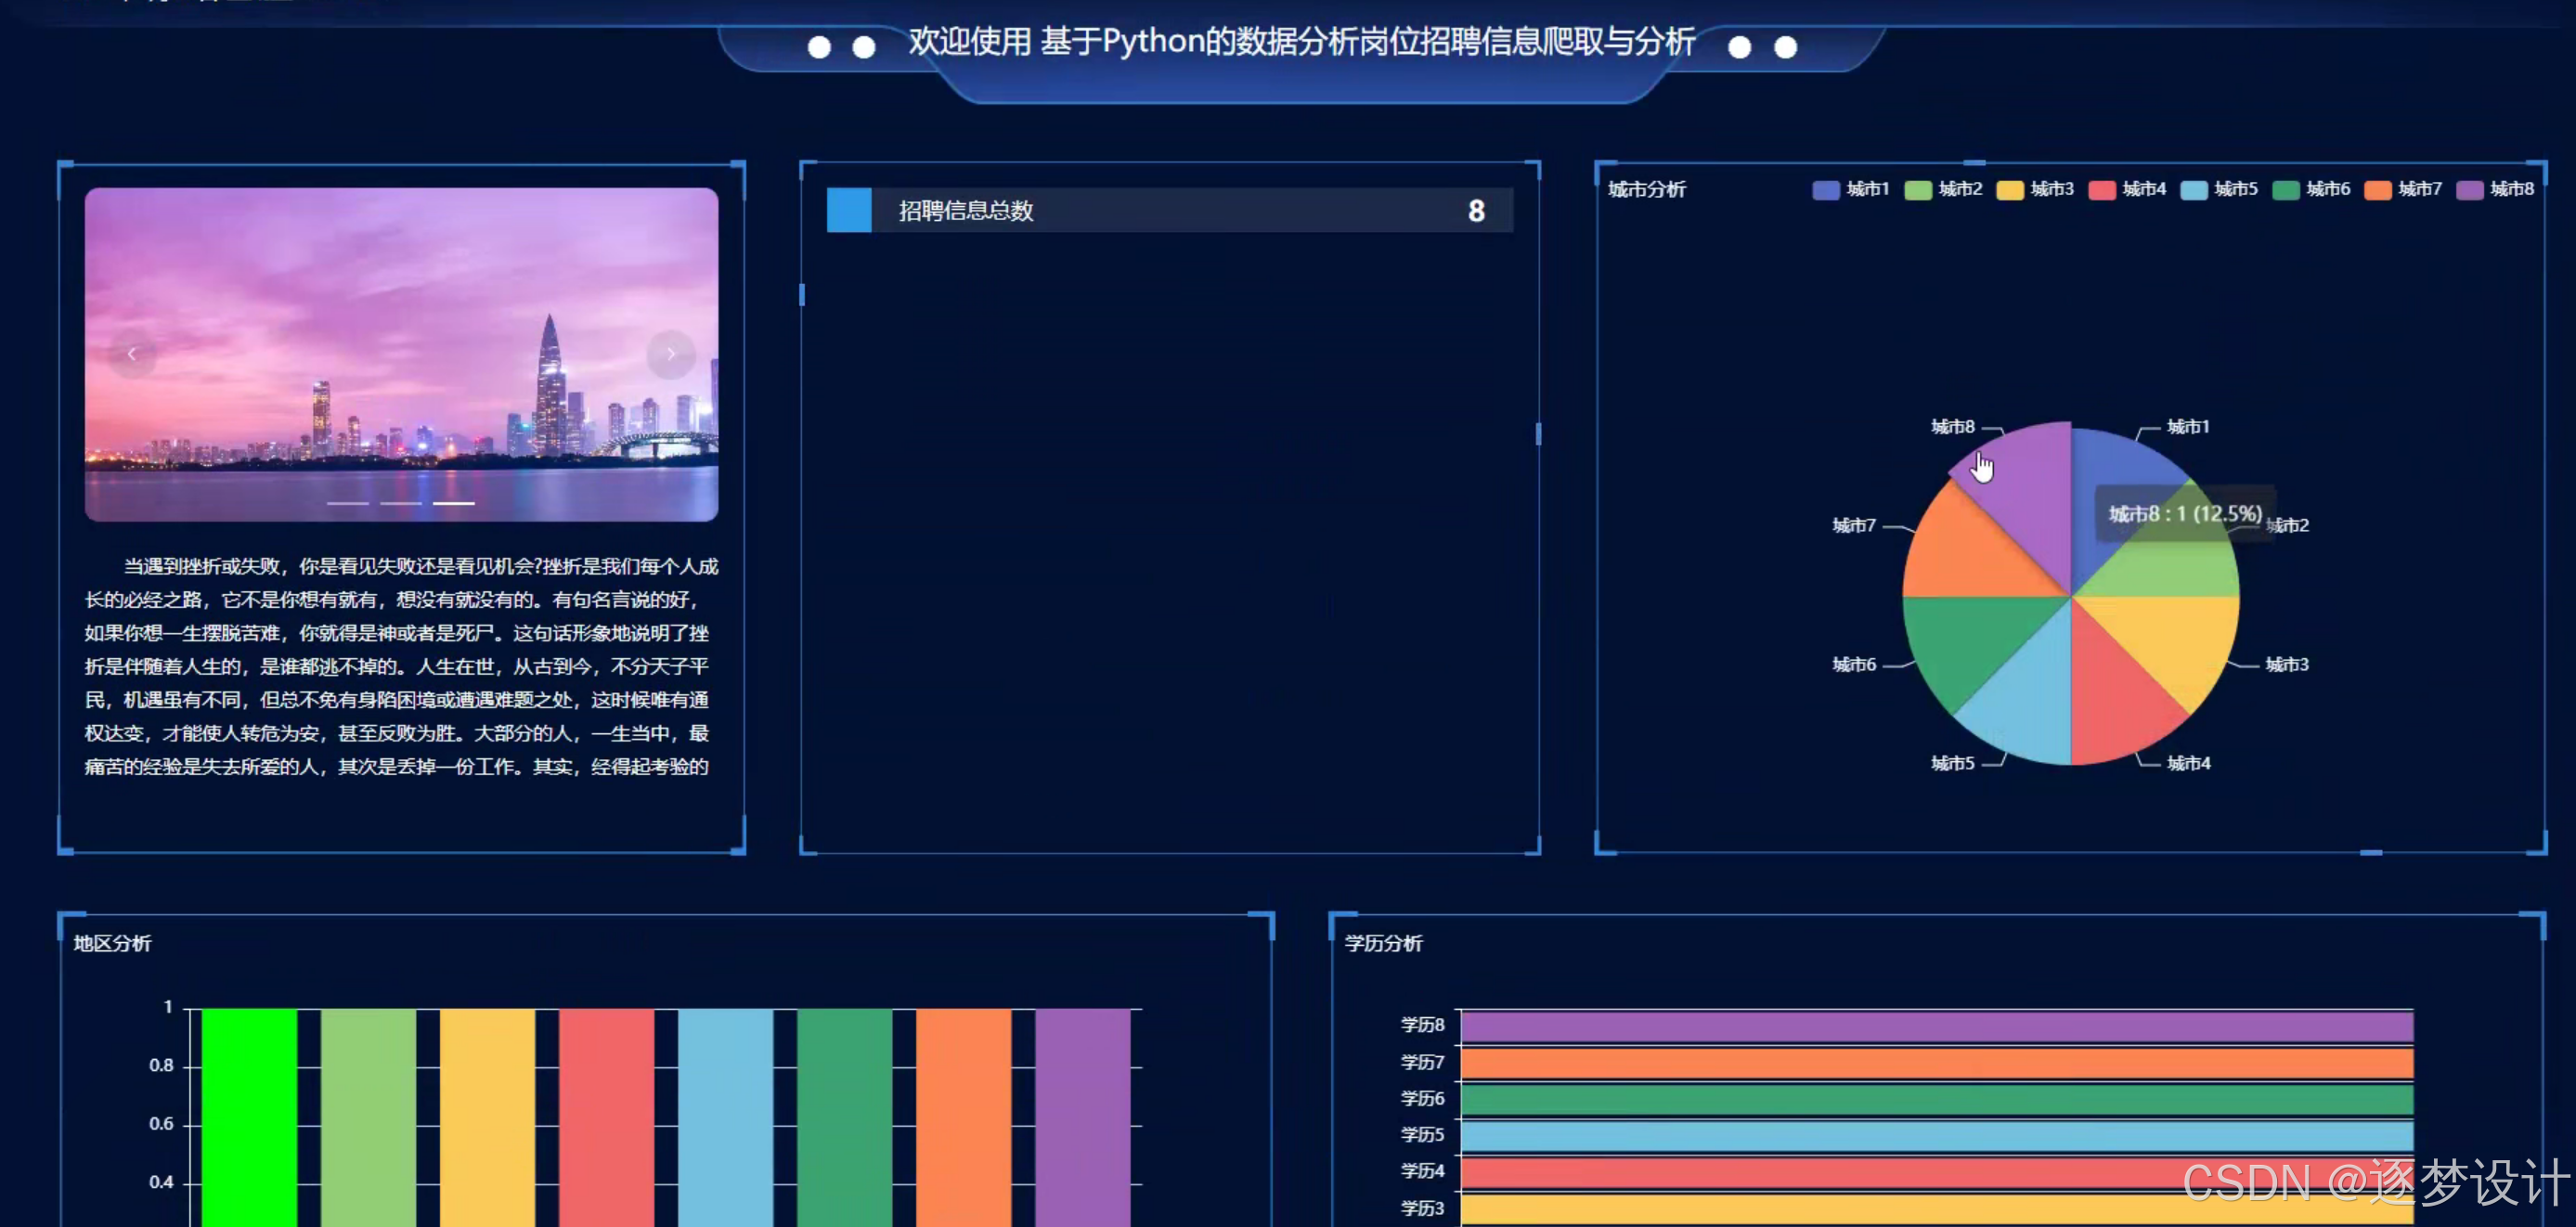
Task: Toggle 城市4 legend item
Action: pyautogui.click(x=2126, y=189)
